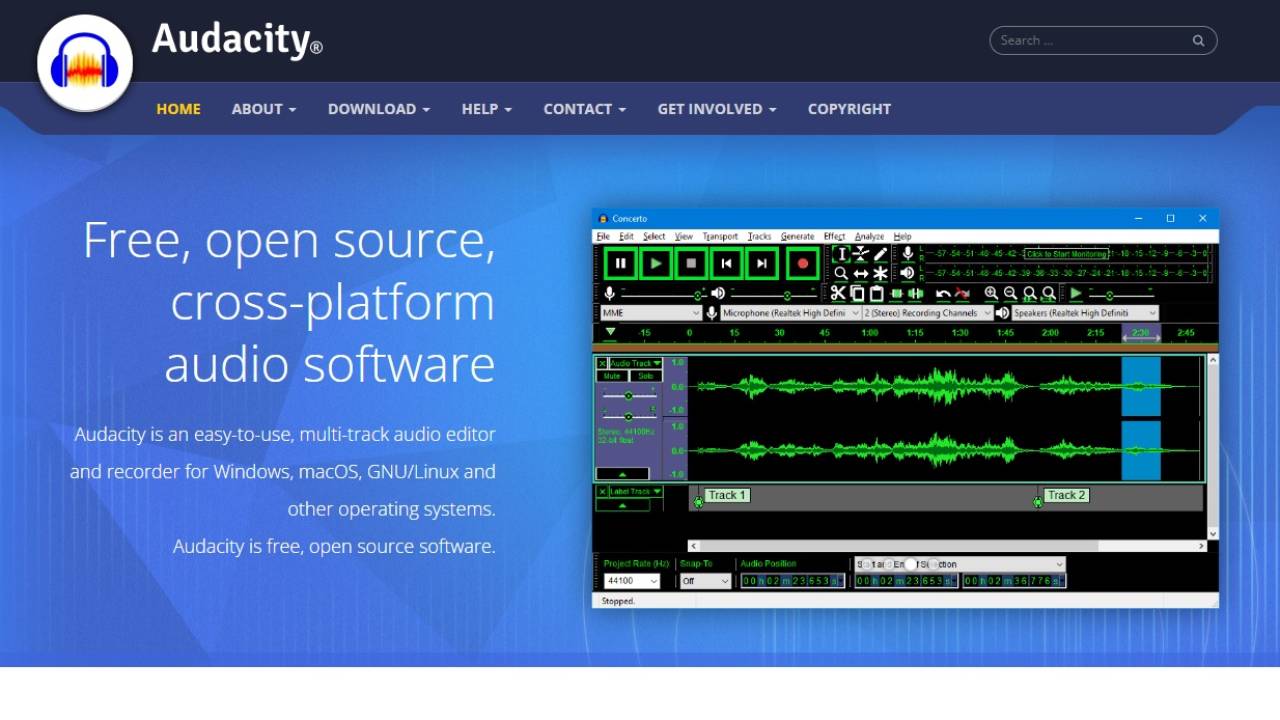
Task: Adjust the Audio Track gain slider
Action: [628, 396]
